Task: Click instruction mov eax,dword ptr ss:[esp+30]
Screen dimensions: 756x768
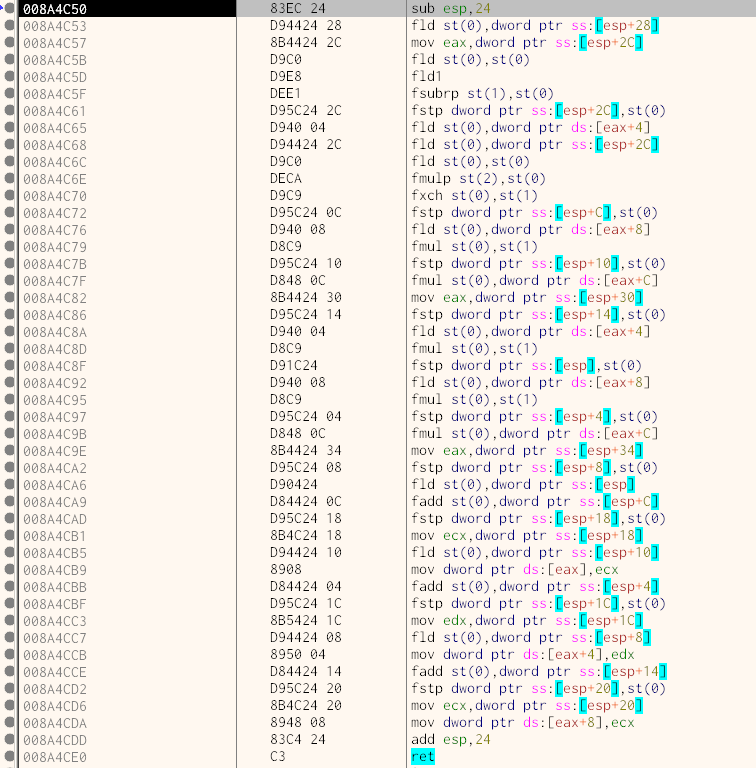Action: (x=527, y=297)
